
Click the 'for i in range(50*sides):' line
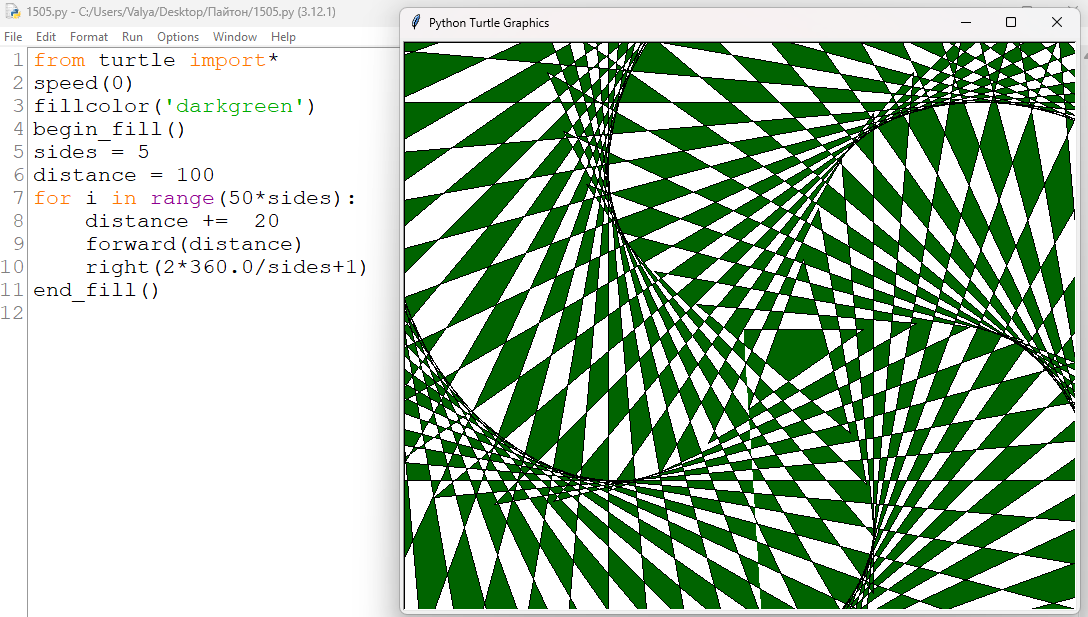coord(194,198)
